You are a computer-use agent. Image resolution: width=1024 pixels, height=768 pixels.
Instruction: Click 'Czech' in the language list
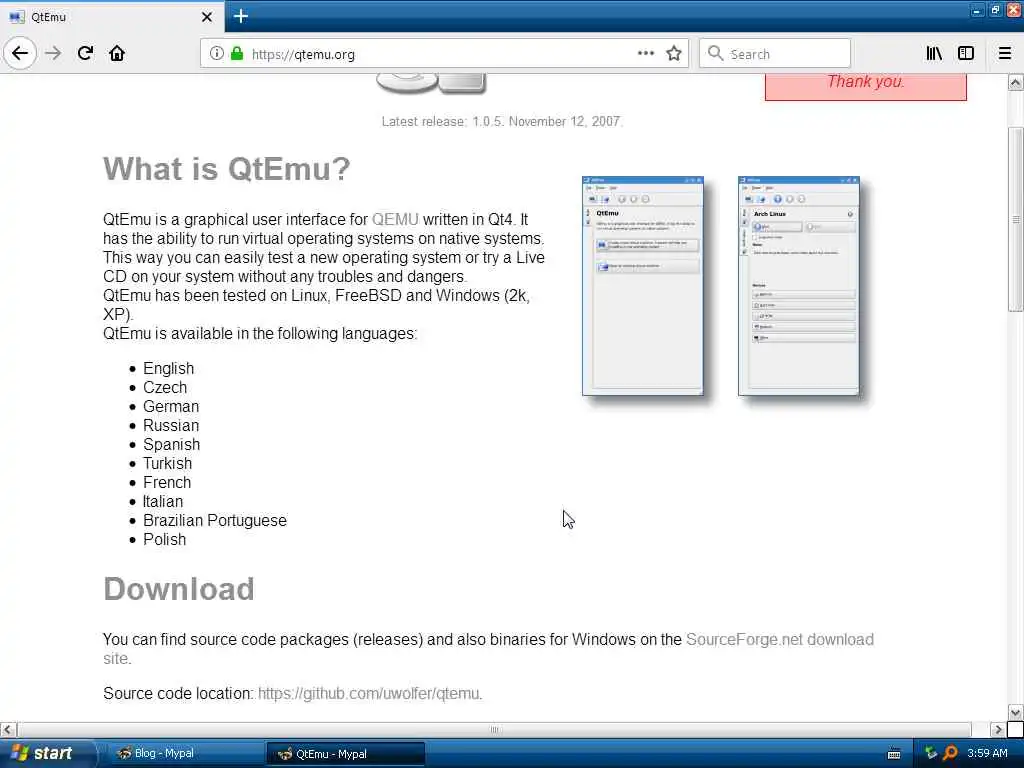point(165,387)
